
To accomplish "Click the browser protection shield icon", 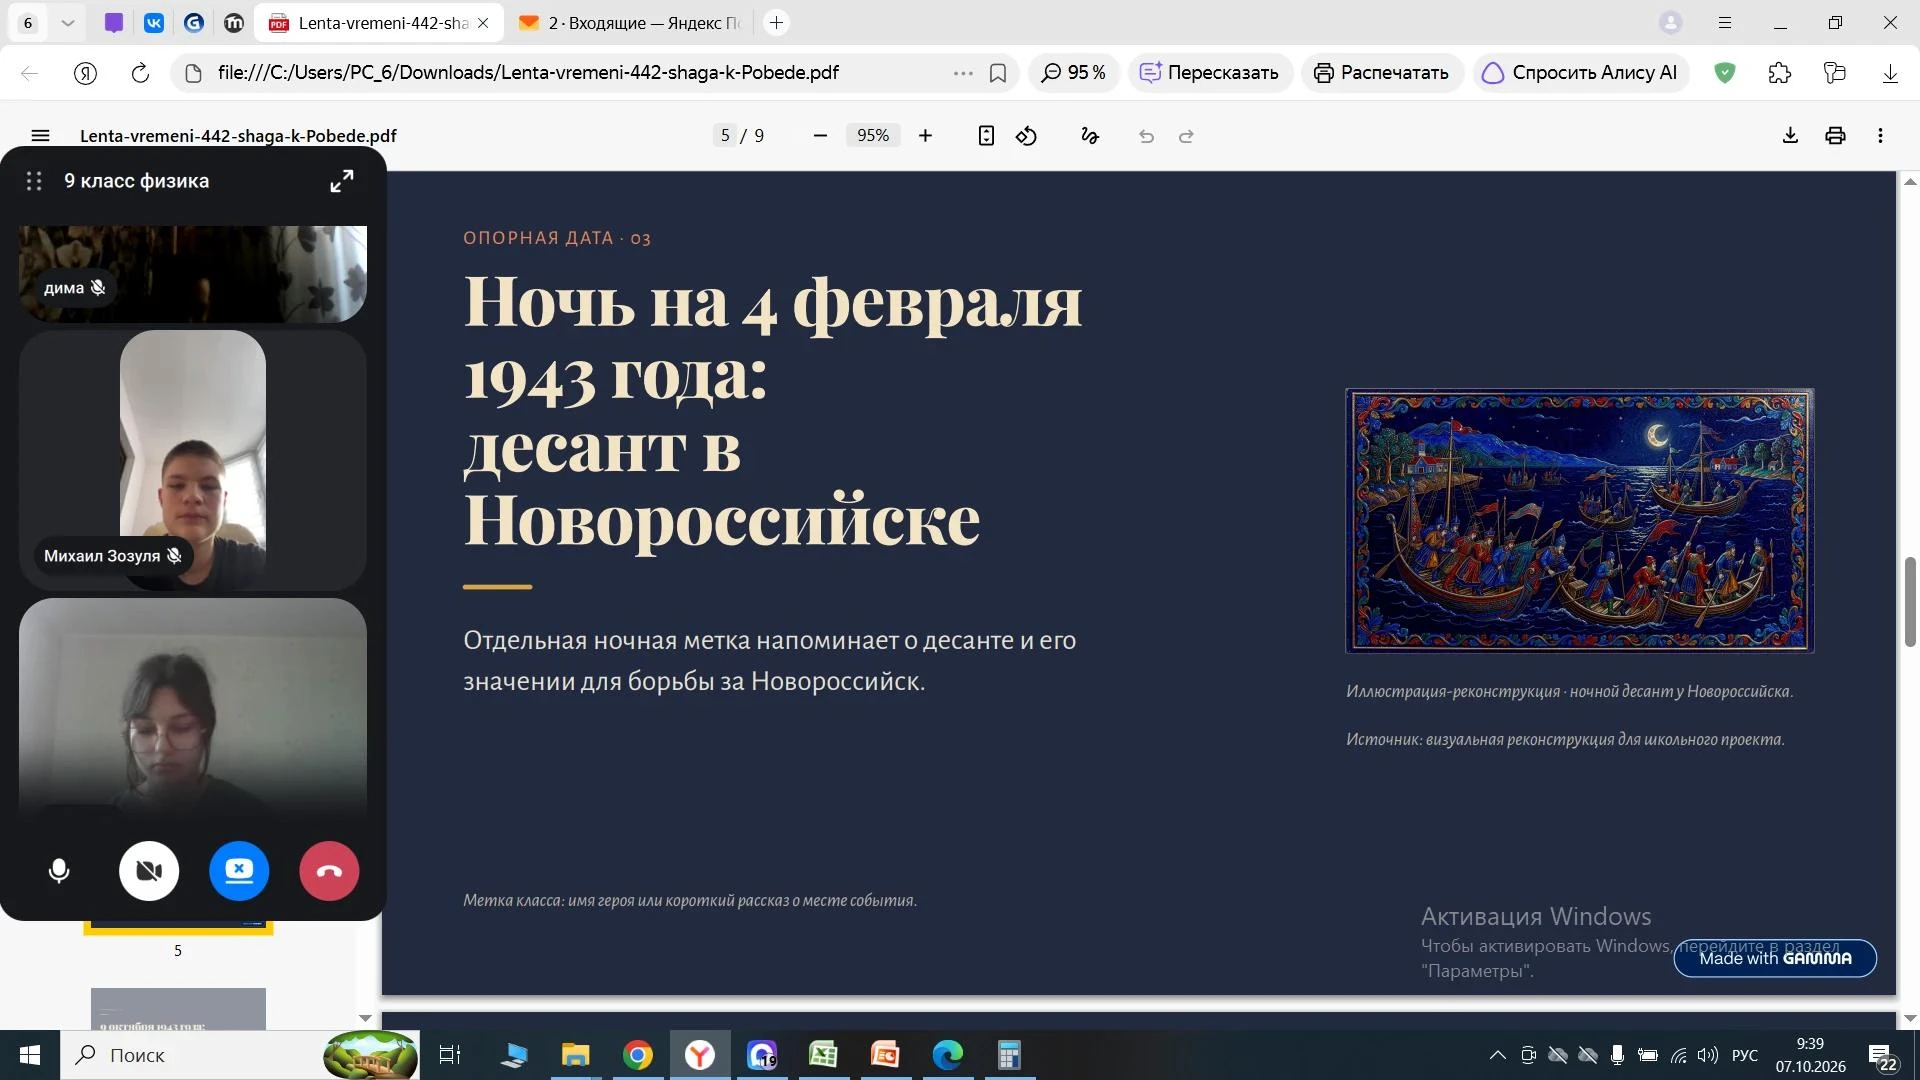I will (1725, 73).
